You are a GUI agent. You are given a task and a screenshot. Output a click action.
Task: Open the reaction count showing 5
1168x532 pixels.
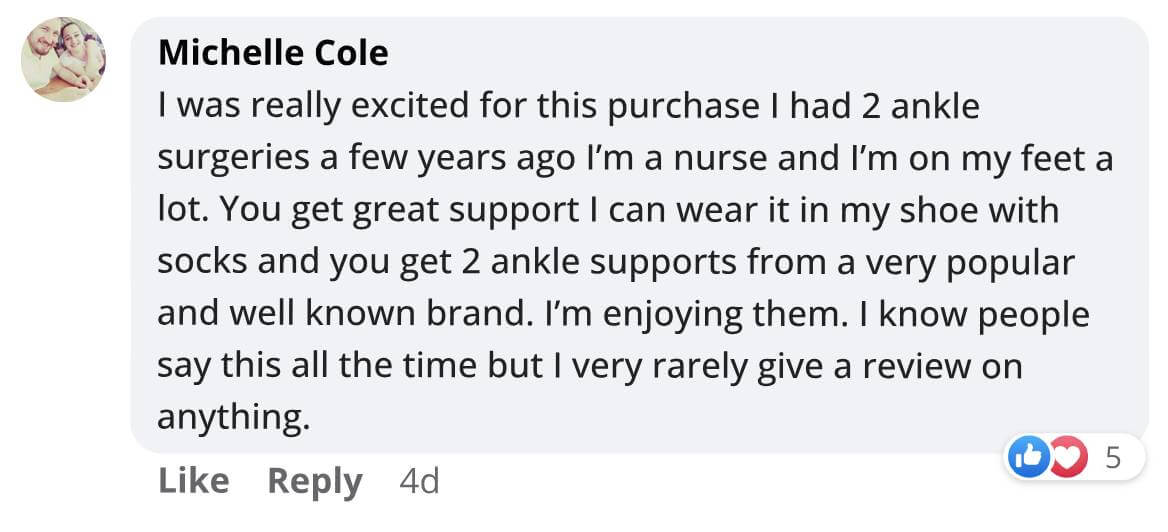point(1113,459)
